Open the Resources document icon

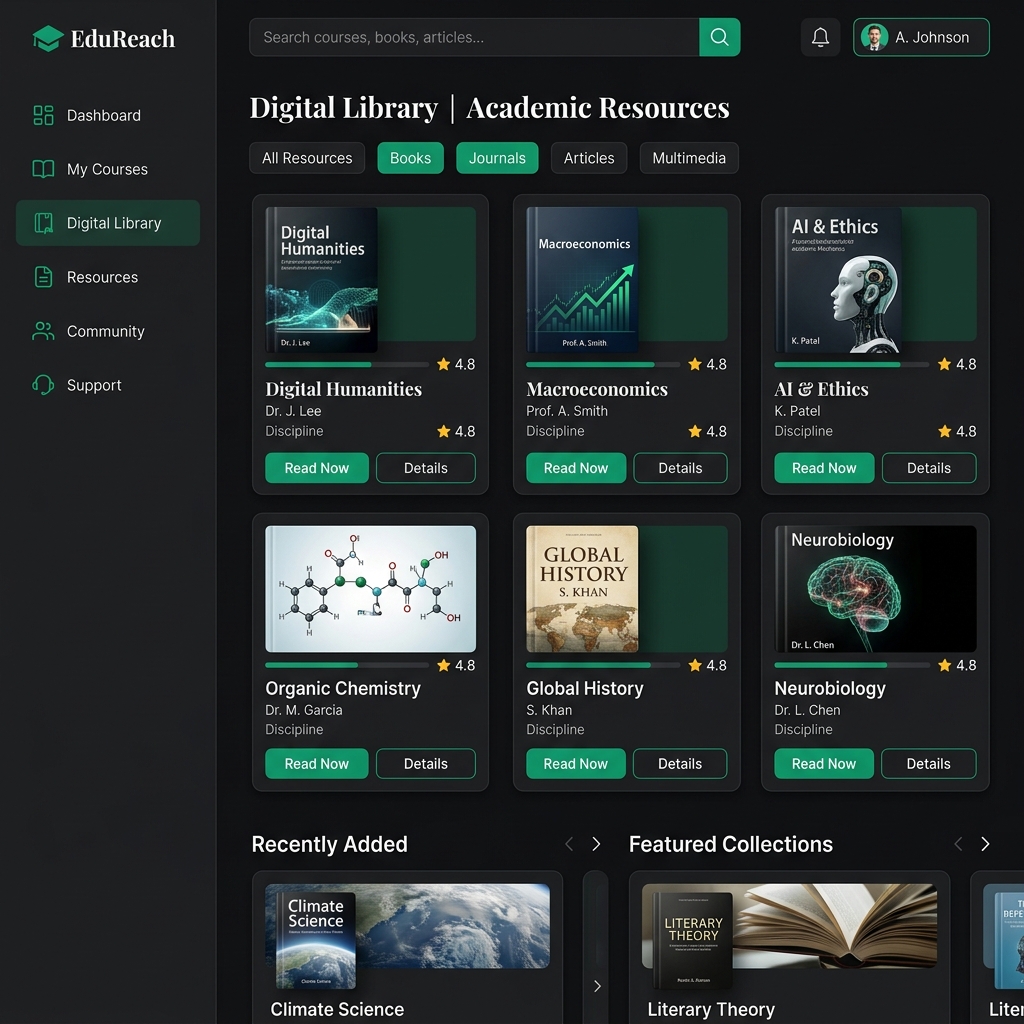pyautogui.click(x=42, y=277)
